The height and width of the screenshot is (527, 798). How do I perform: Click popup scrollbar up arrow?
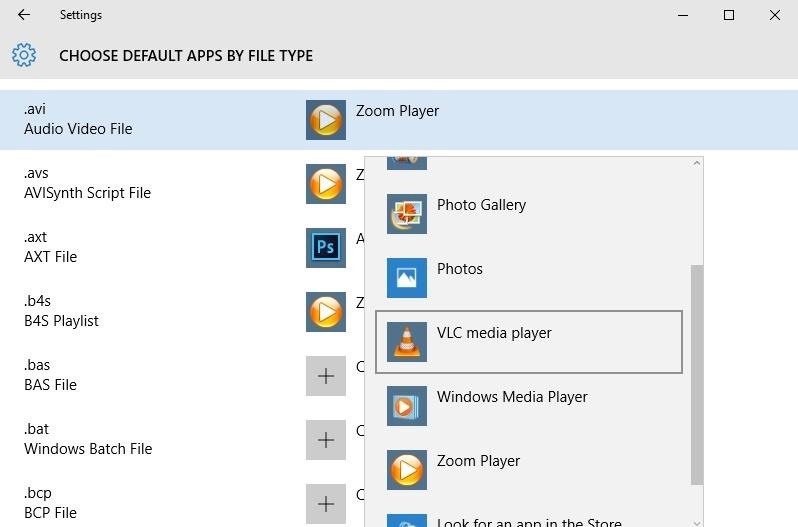[697, 163]
